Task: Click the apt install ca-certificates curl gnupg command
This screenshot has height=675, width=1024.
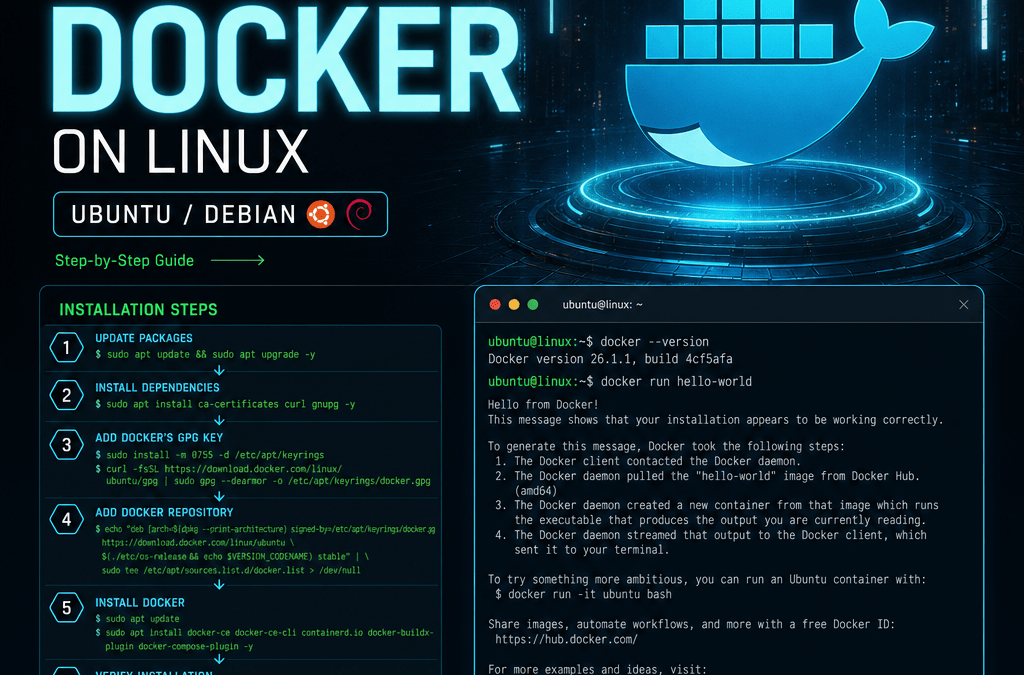Action: (225, 404)
